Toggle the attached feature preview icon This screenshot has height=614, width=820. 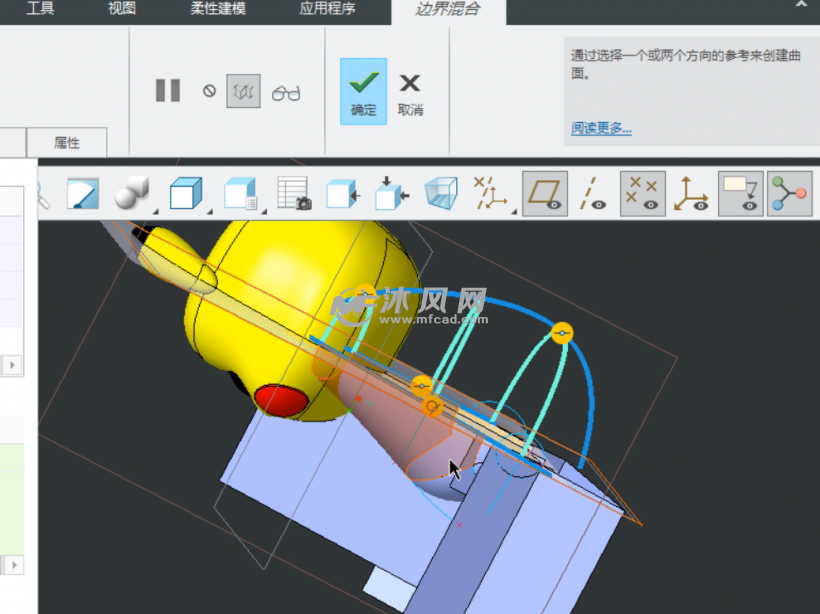tap(243, 92)
